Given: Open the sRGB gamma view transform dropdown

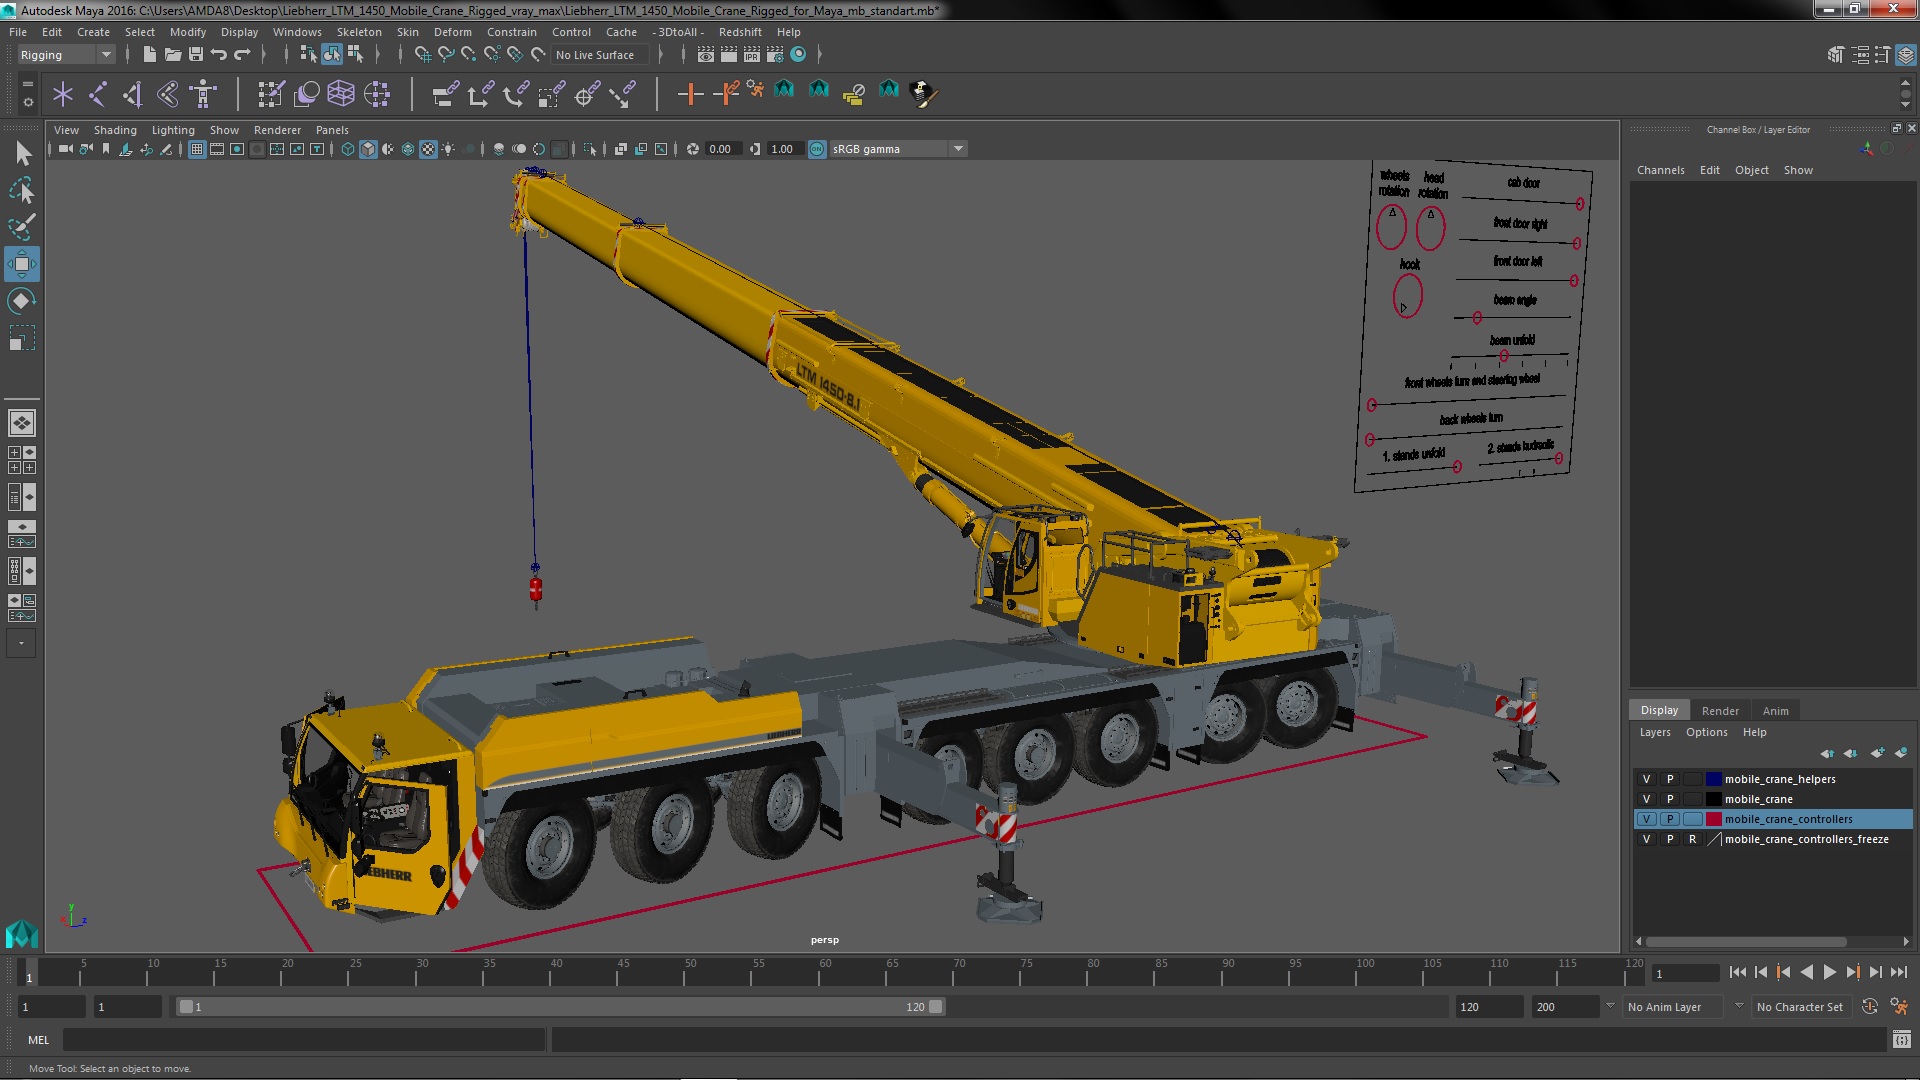Looking at the screenshot, I should [898, 149].
